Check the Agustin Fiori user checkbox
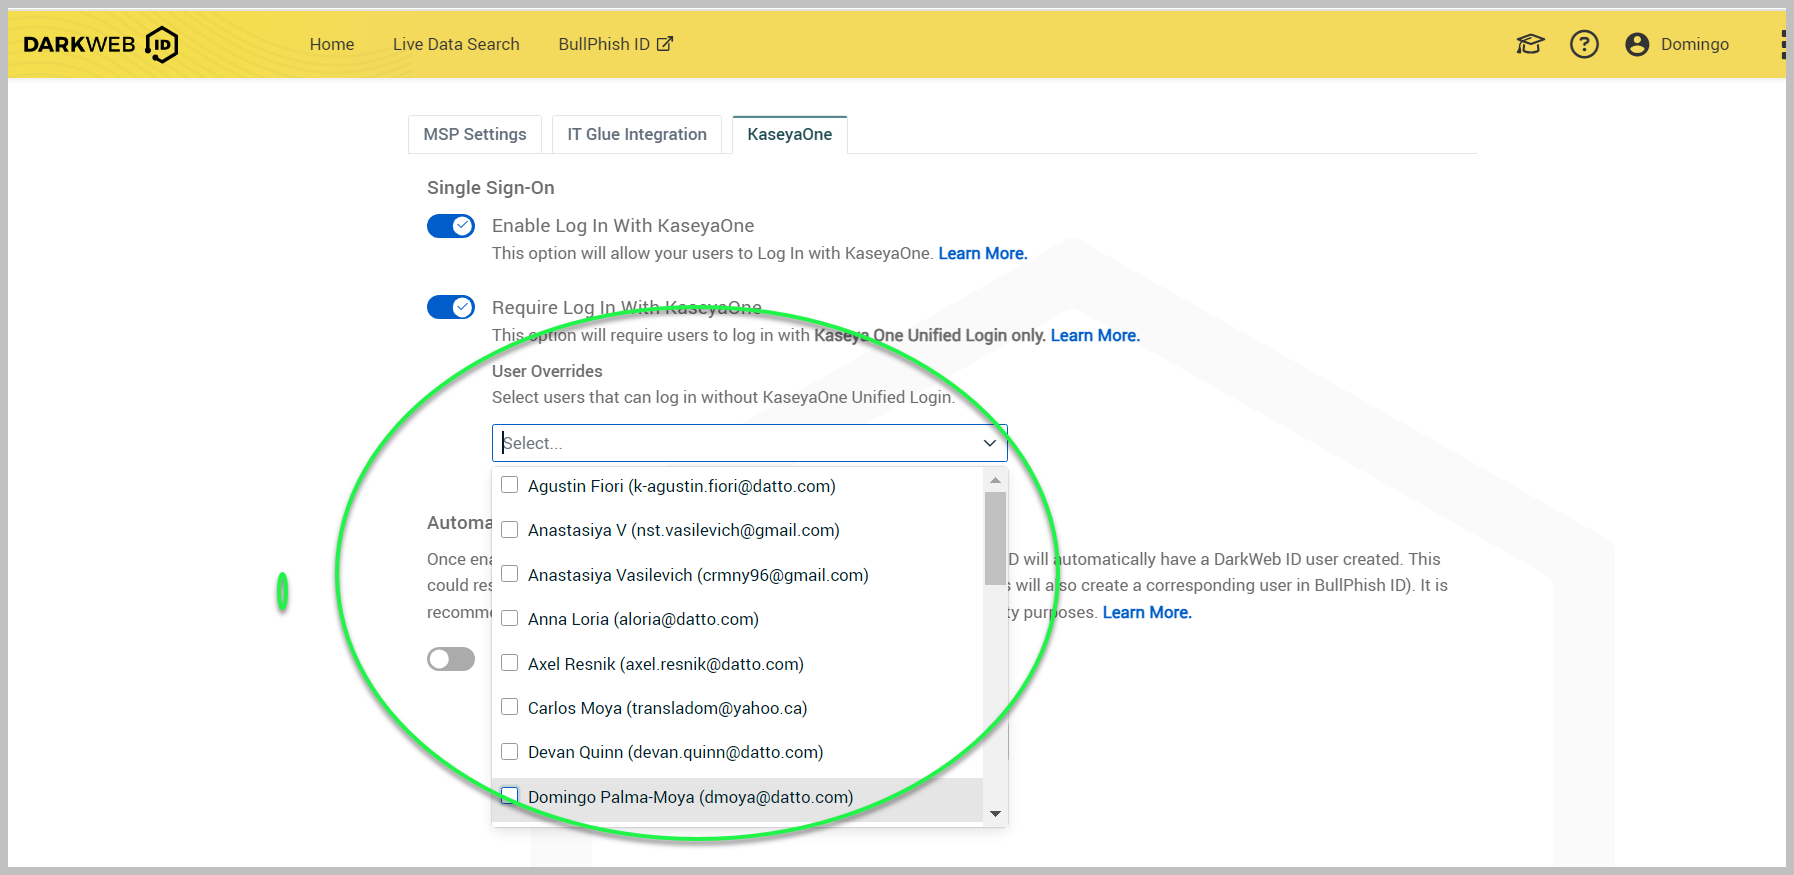This screenshot has height=875, width=1794. [510, 485]
